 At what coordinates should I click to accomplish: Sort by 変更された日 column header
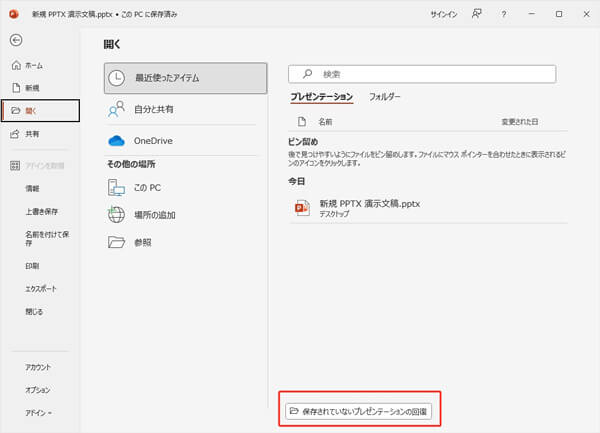click(x=520, y=122)
